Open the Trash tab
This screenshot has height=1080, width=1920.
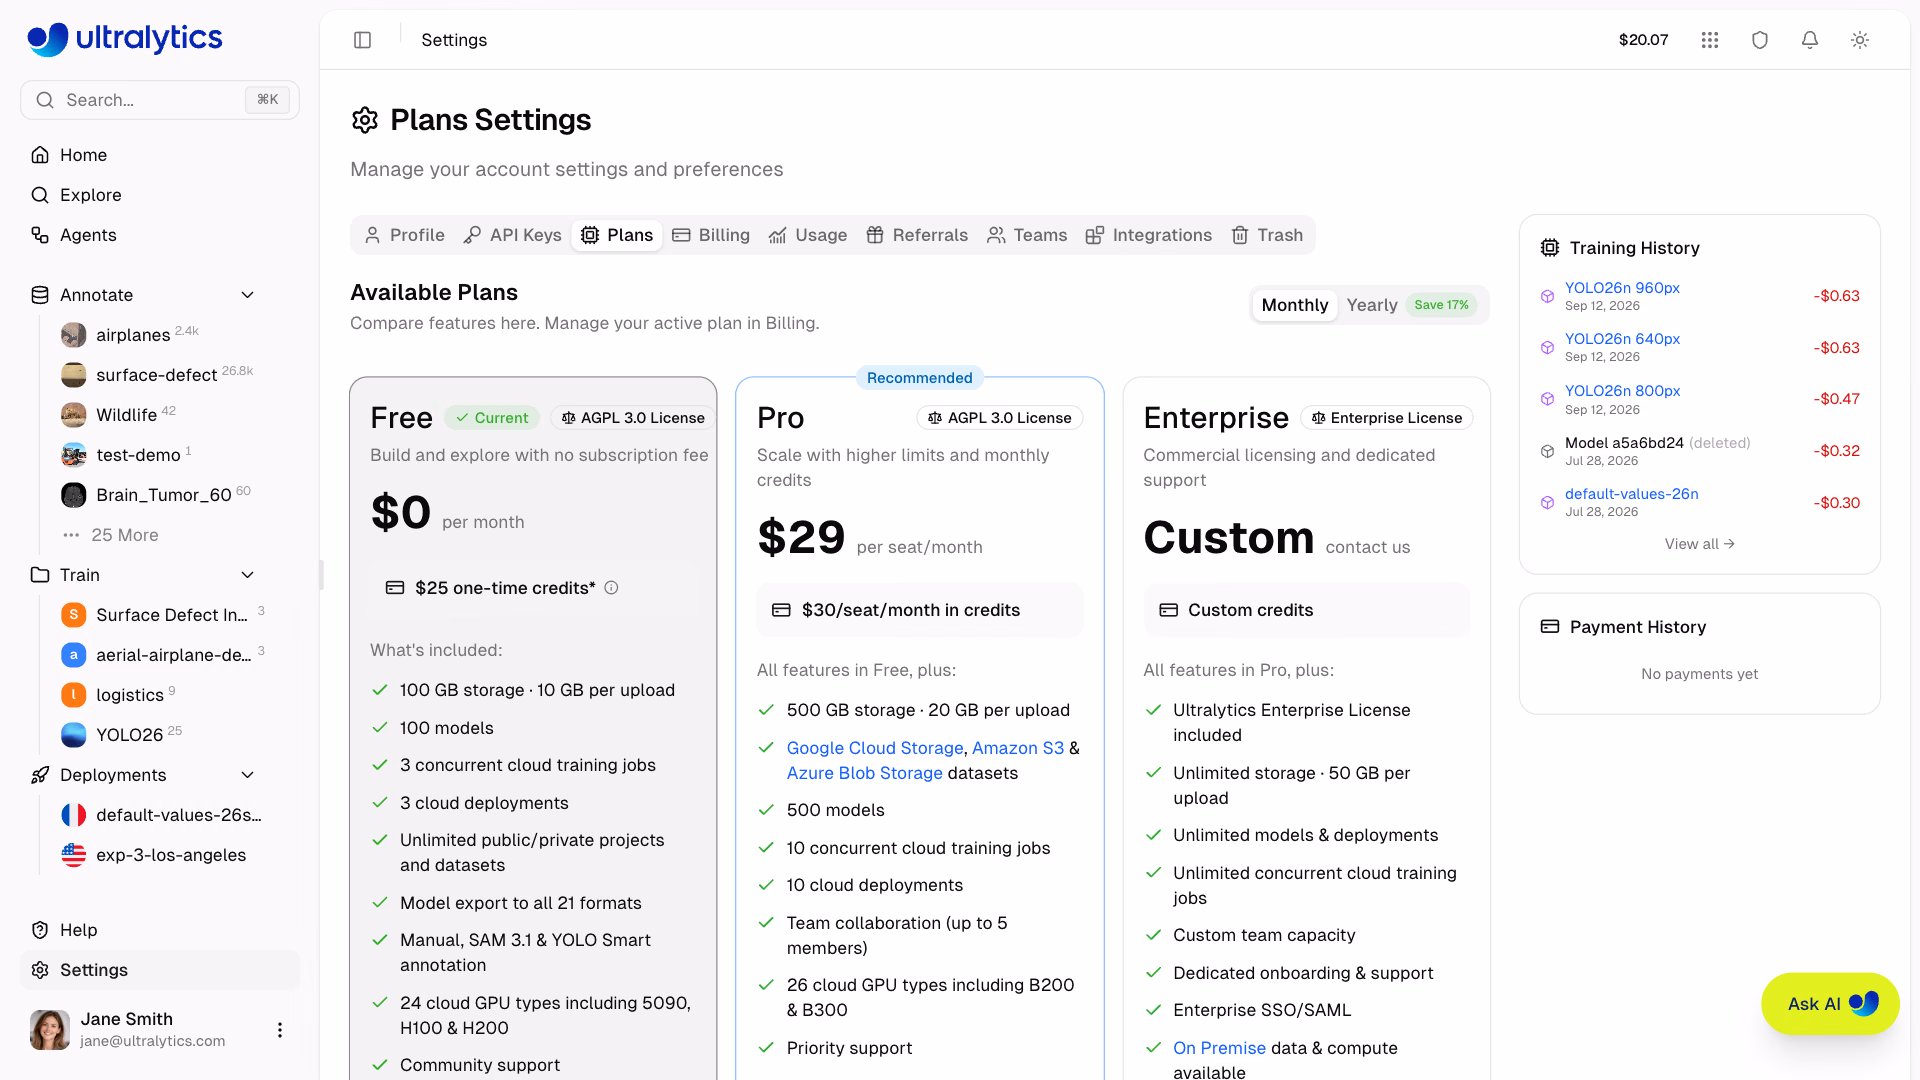pyautogui.click(x=1267, y=235)
